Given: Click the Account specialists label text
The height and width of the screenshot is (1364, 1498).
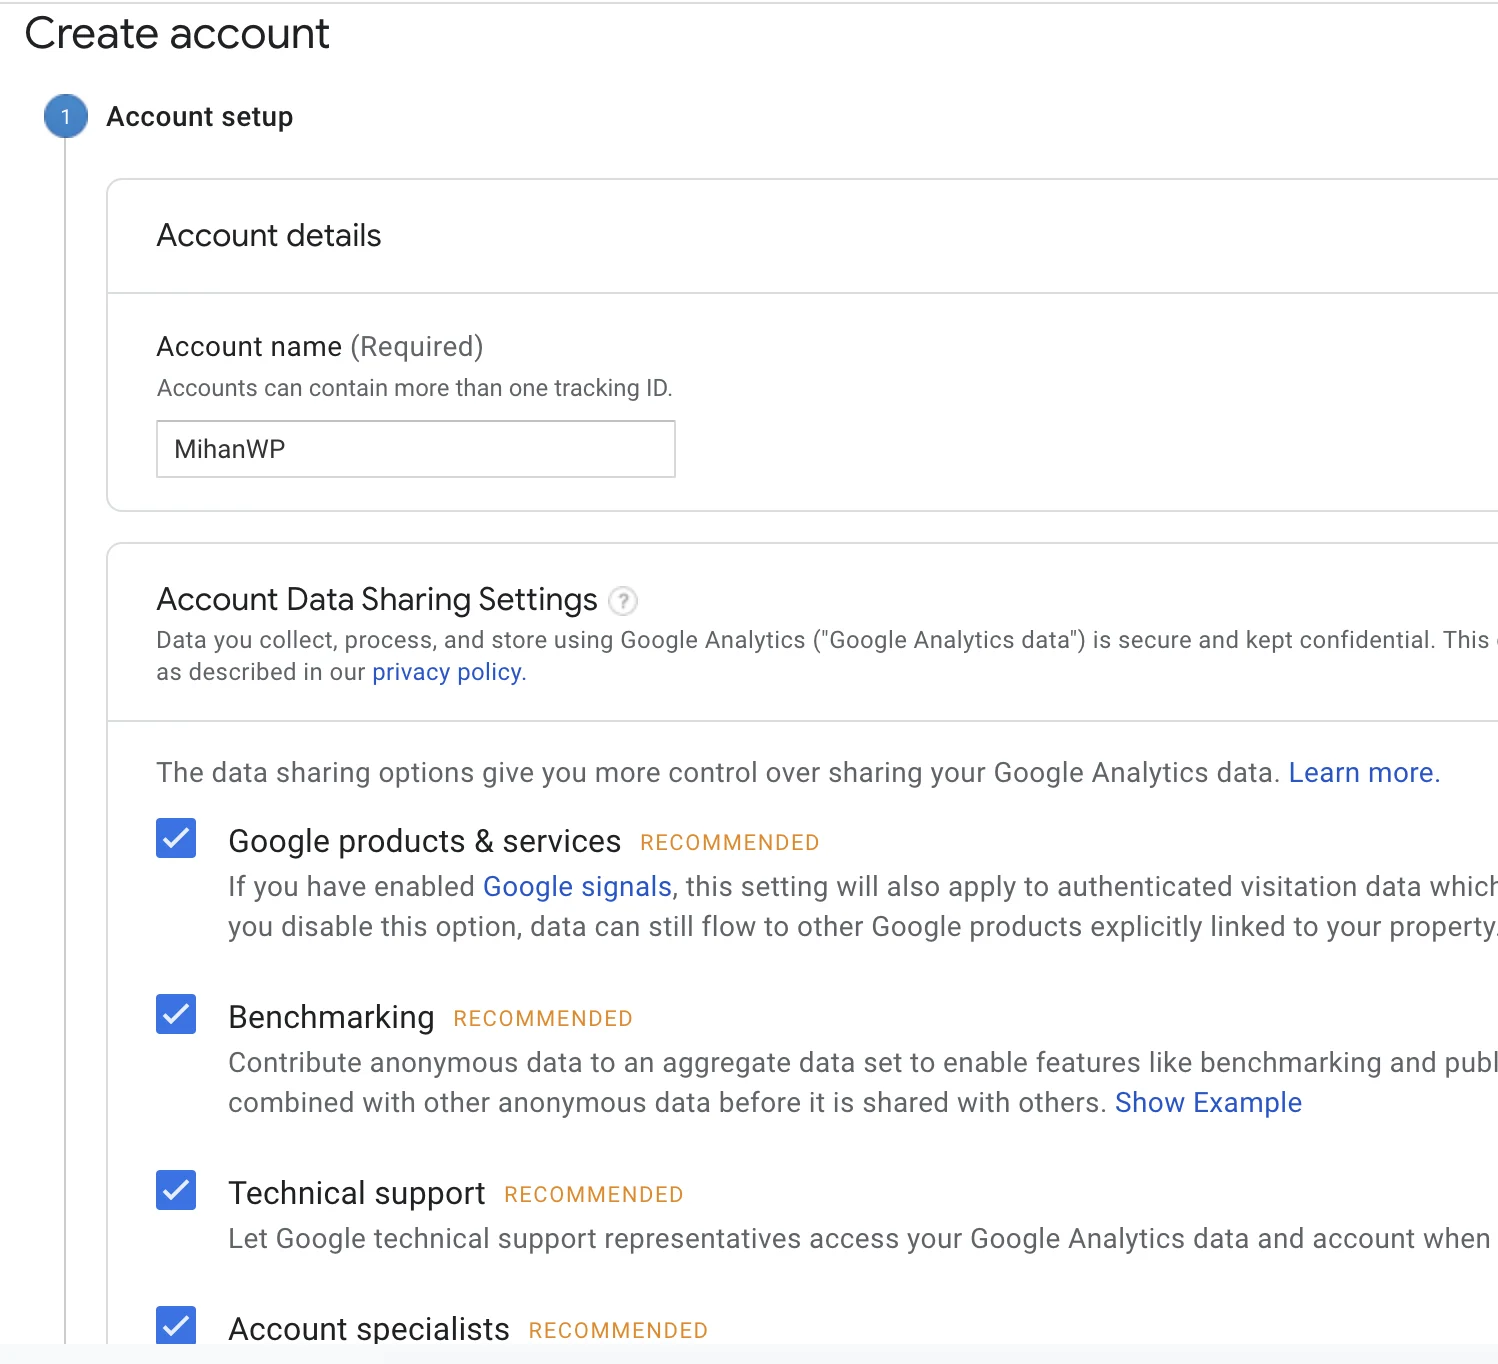Looking at the screenshot, I should click(x=369, y=1329).
